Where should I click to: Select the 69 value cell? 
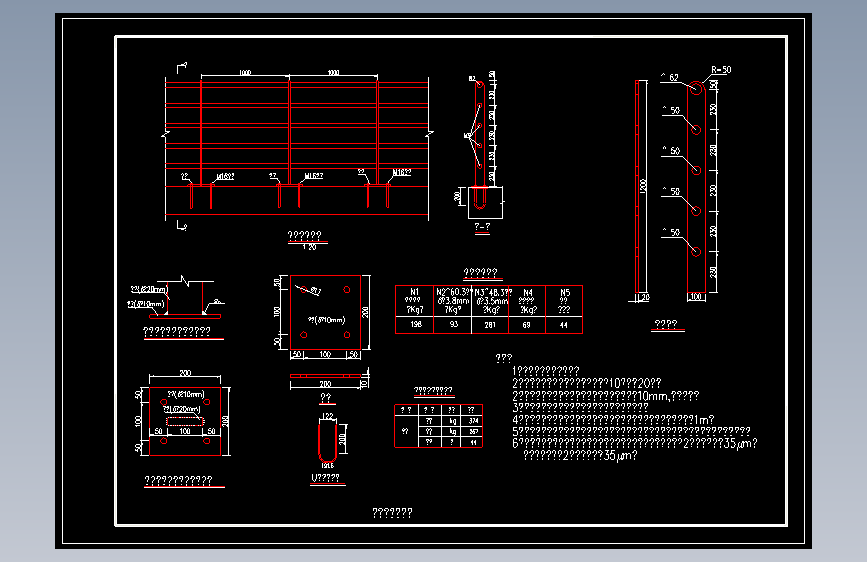526,325
